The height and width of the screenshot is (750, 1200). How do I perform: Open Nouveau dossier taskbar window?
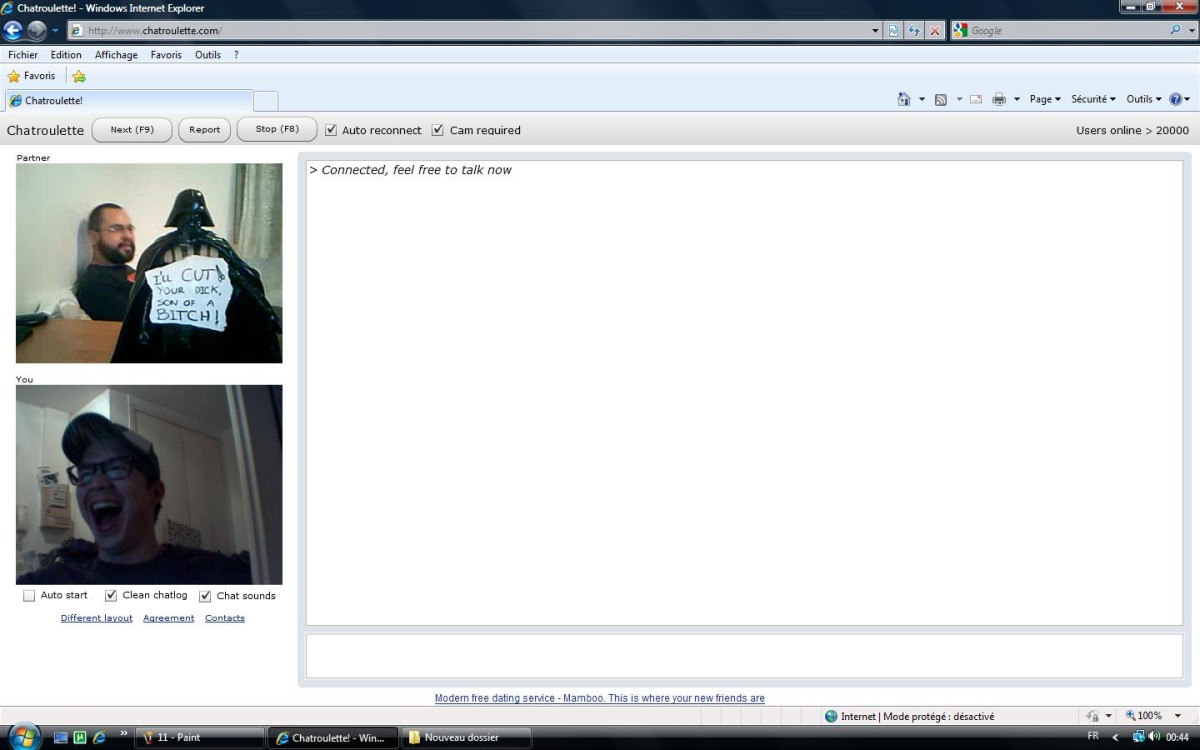click(466, 738)
